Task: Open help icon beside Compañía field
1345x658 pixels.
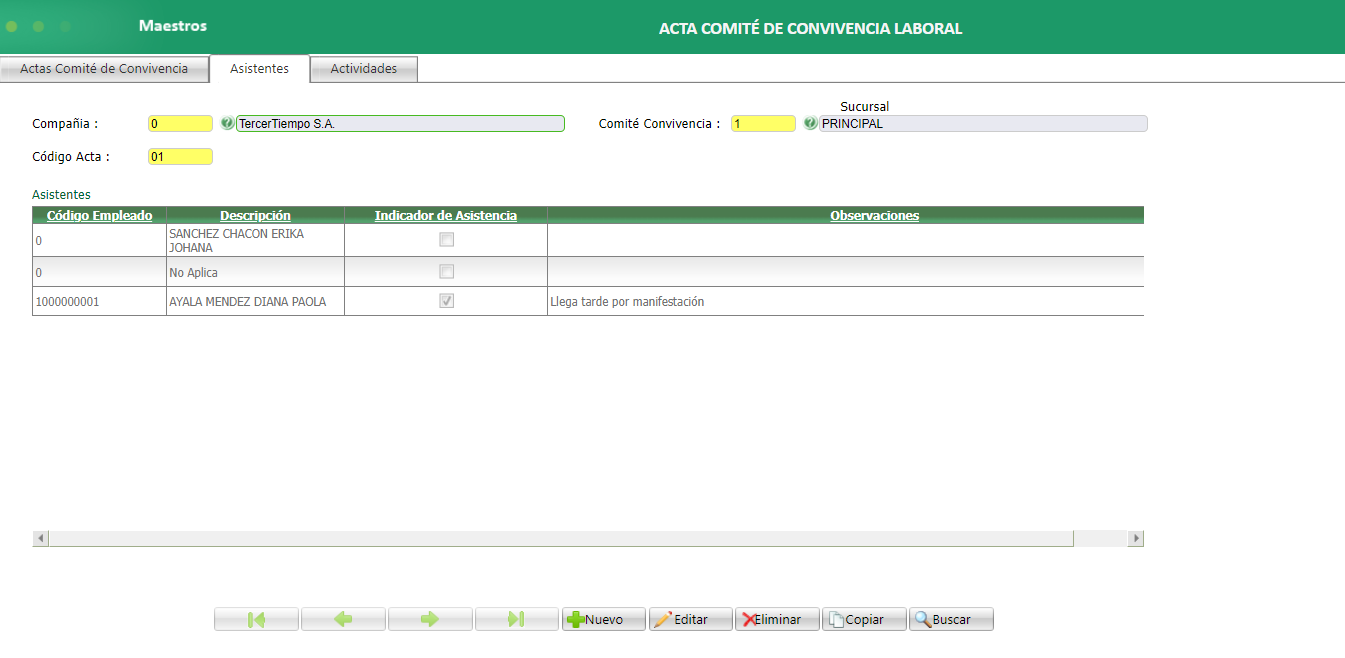Action: tap(227, 124)
